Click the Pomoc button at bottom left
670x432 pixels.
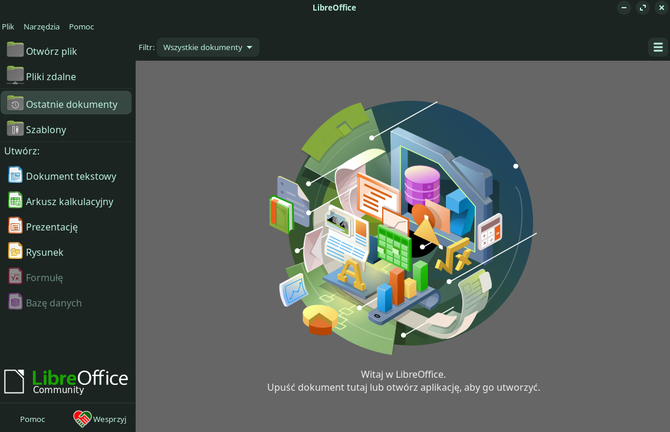tap(32, 419)
